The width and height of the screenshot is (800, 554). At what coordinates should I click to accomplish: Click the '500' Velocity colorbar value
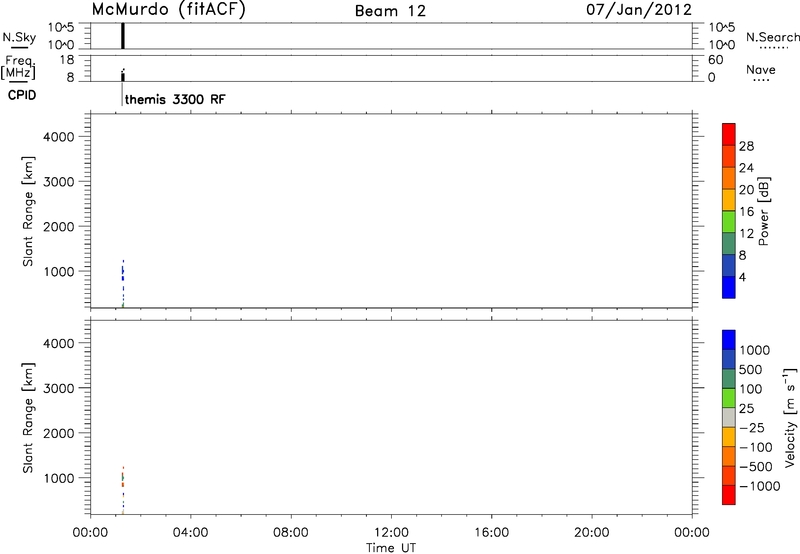pos(751,370)
